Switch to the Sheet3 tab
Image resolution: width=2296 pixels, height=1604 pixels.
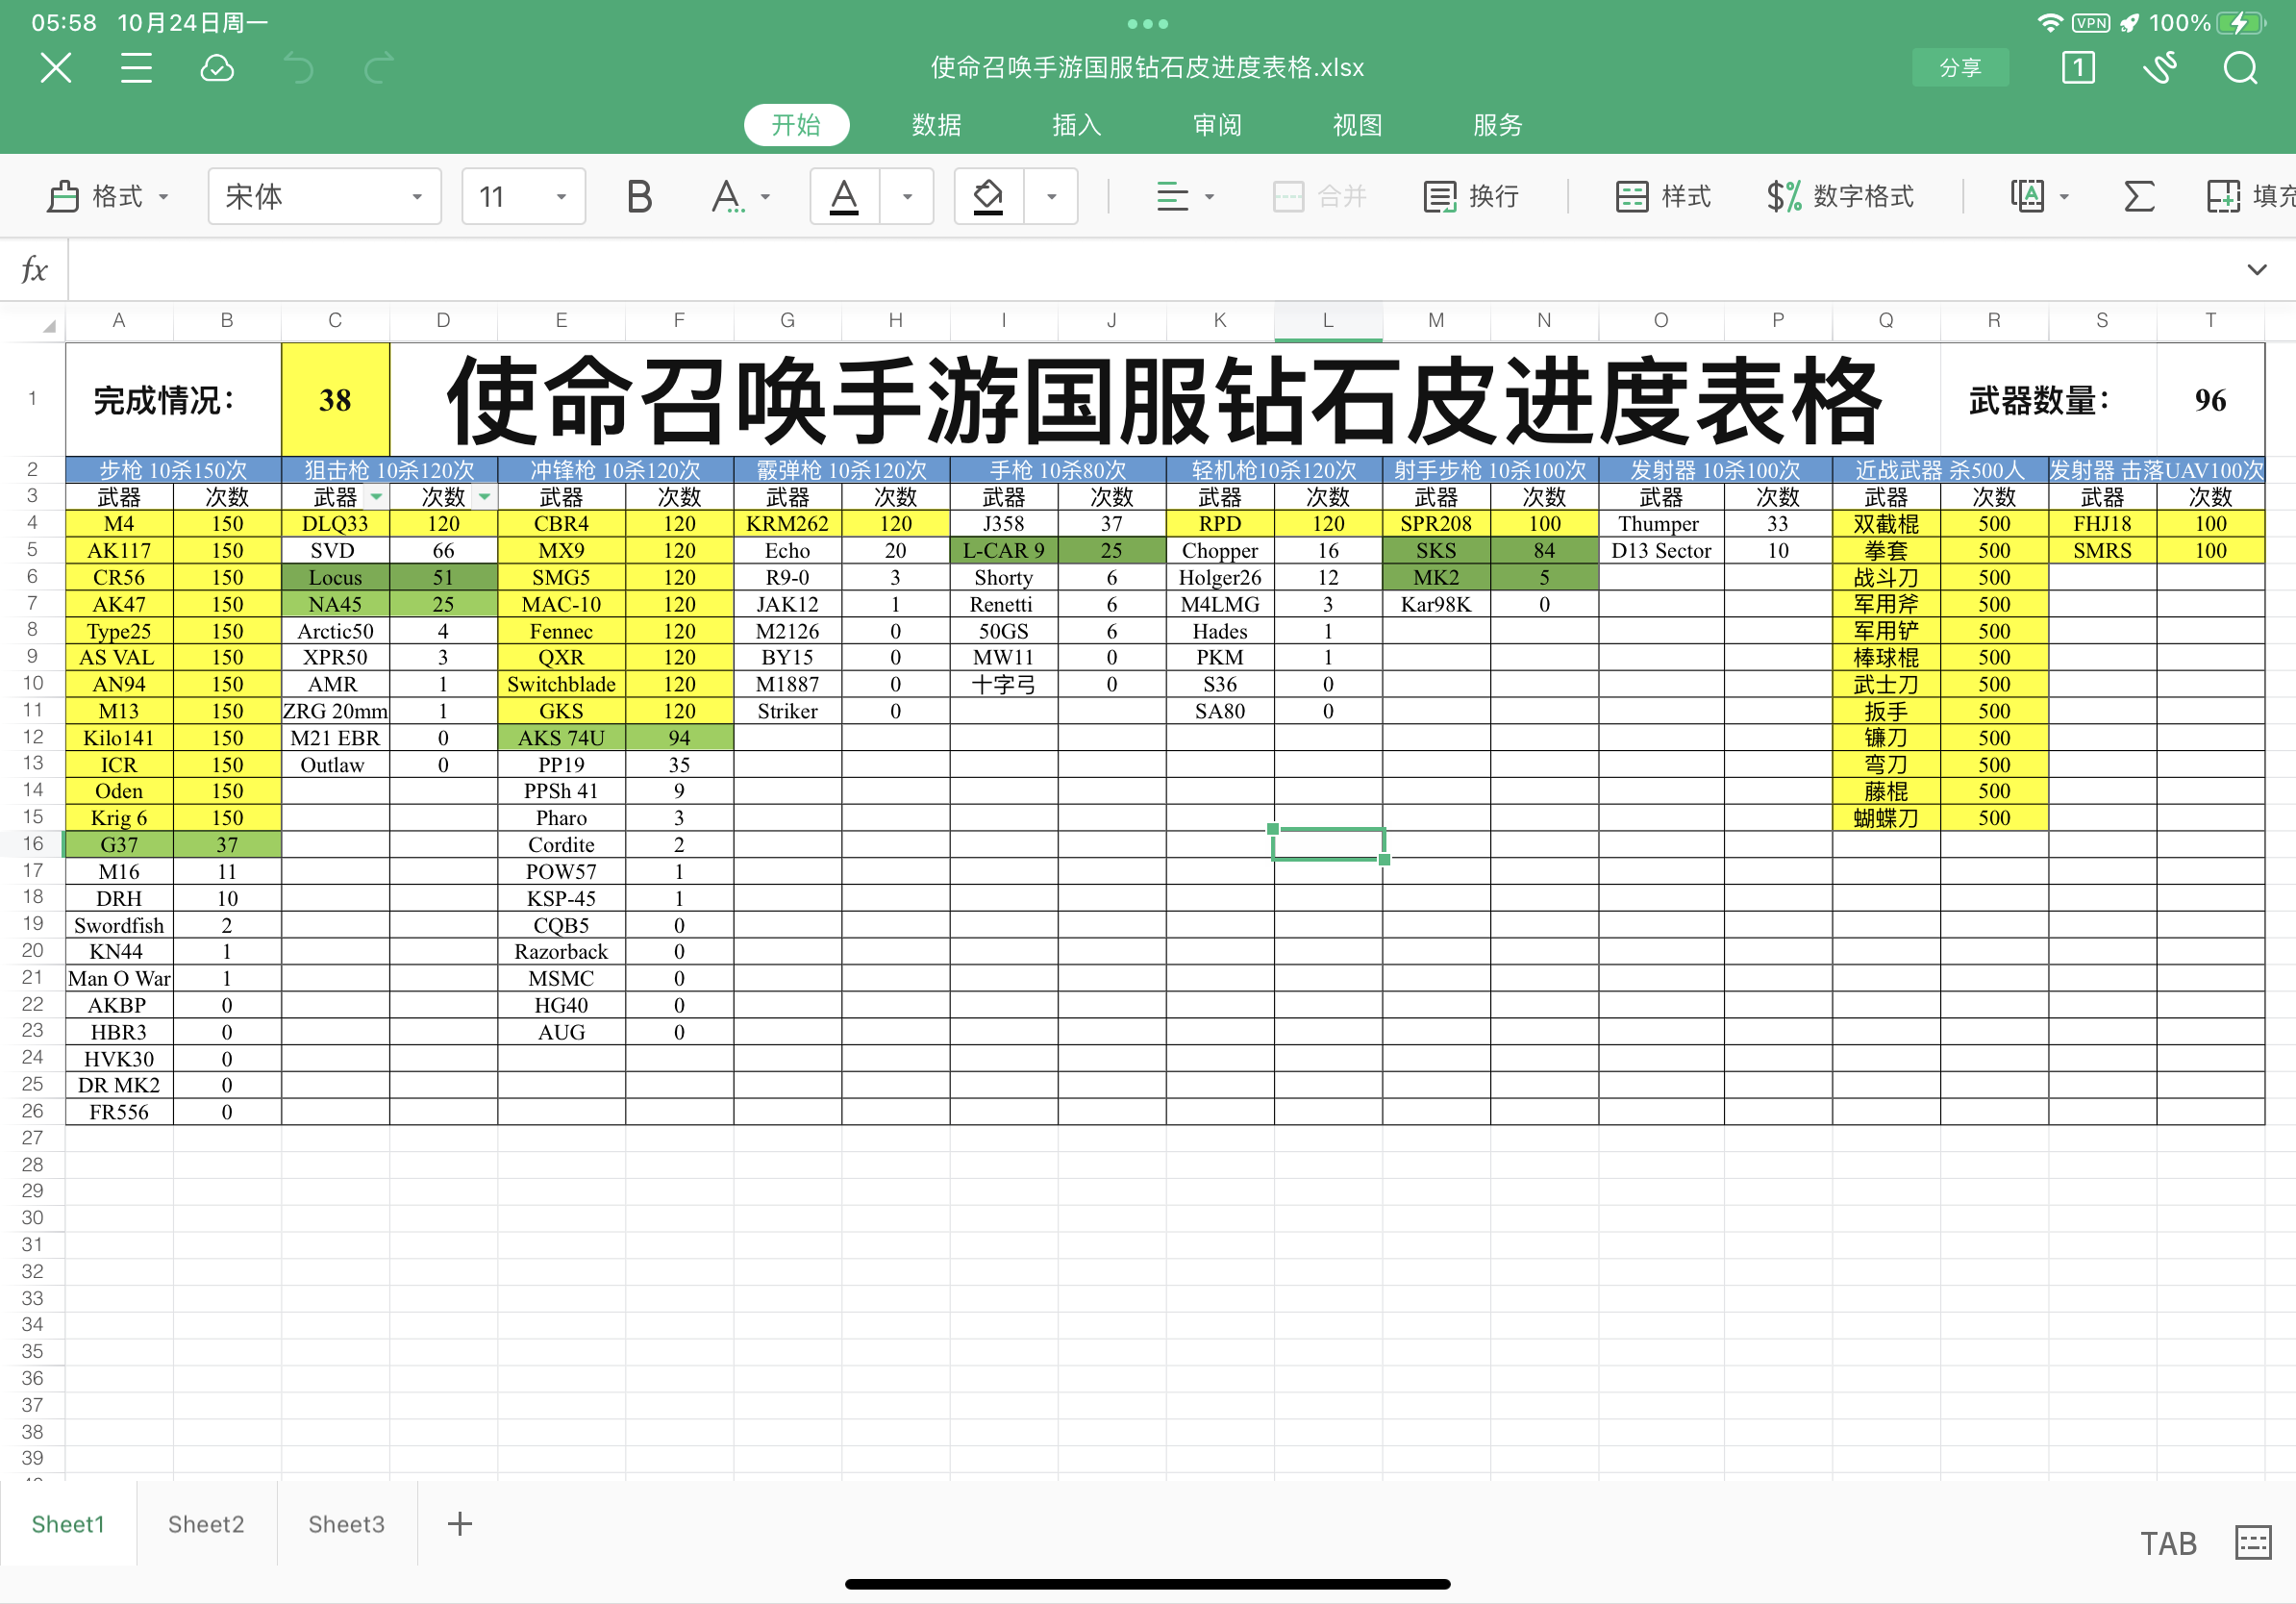tap(346, 1524)
